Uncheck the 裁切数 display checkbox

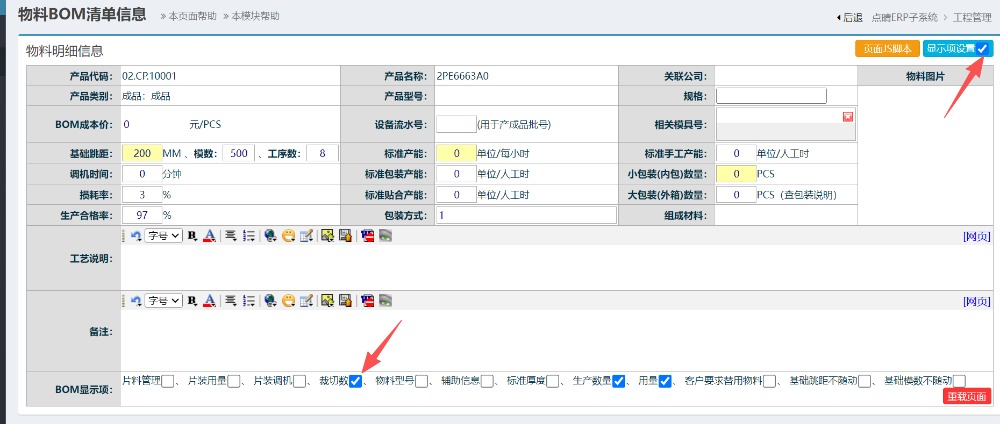(355, 381)
